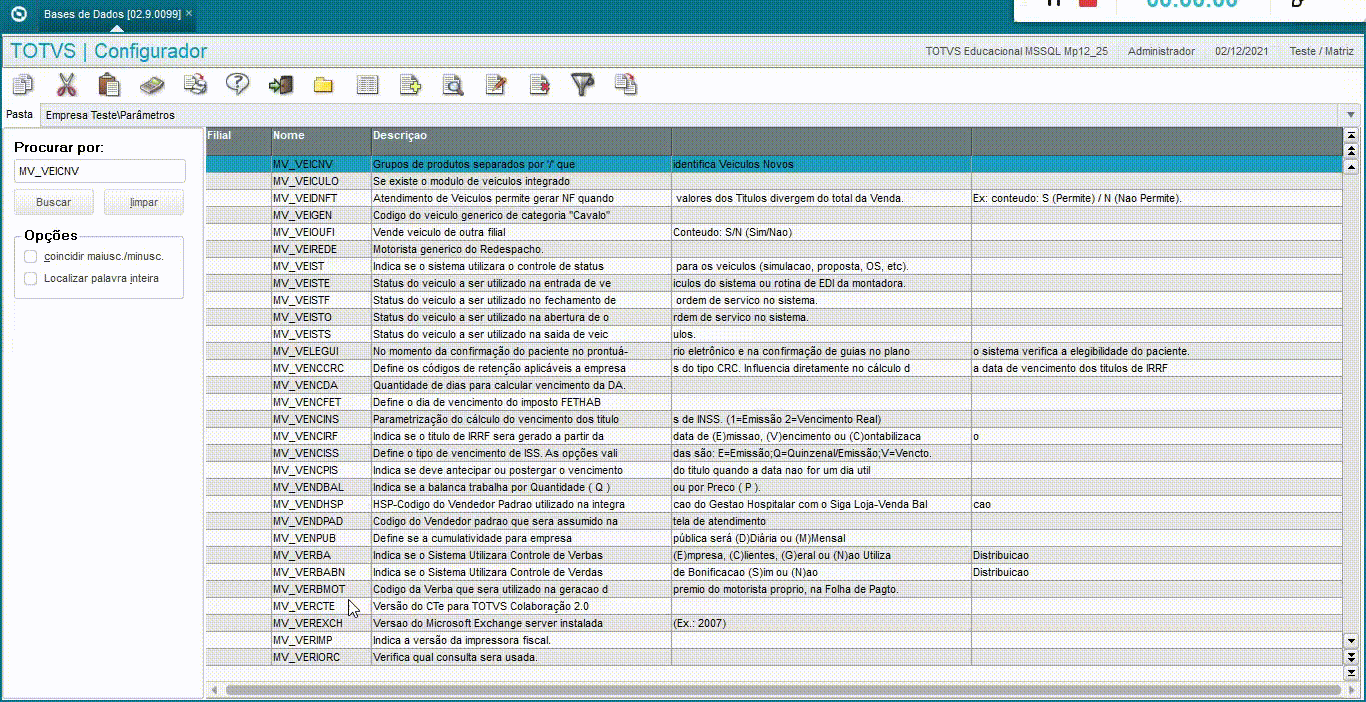Select the MV_VEIDNFT row

(x=773, y=198)
